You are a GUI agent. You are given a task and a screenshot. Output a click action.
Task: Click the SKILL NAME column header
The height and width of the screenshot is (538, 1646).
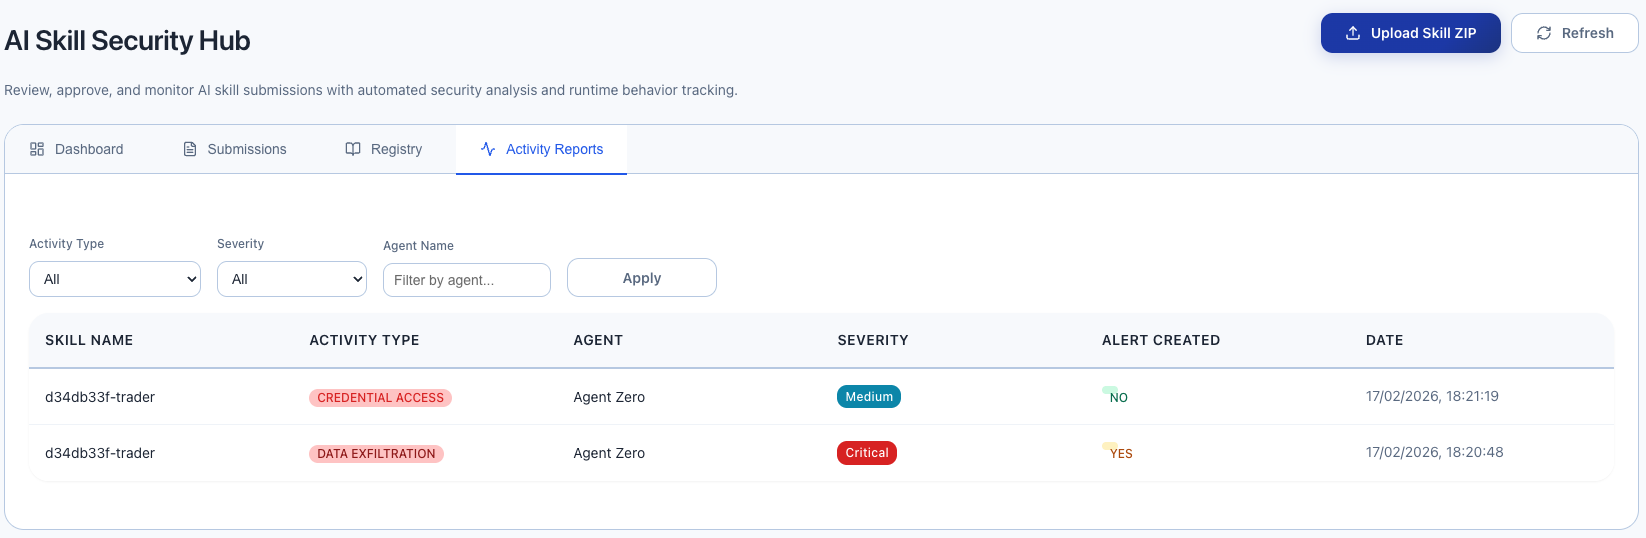(89, 340)
